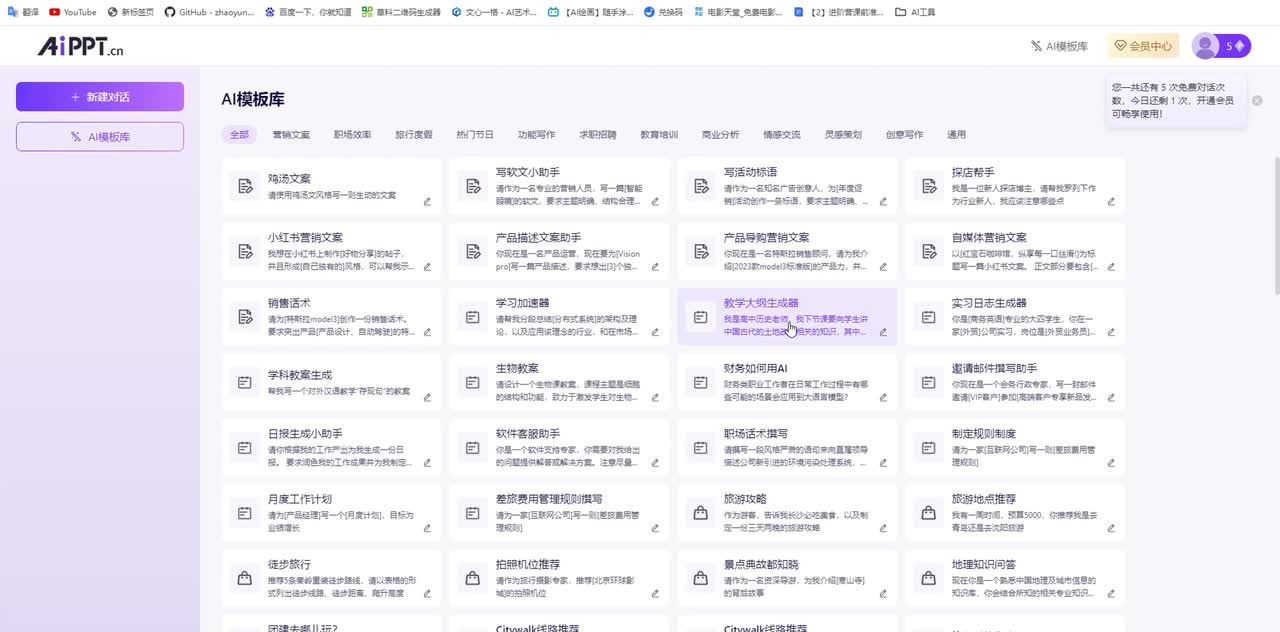
Task: Click the 旅游攻略 bag icon
Action: (x=701, y=513)
